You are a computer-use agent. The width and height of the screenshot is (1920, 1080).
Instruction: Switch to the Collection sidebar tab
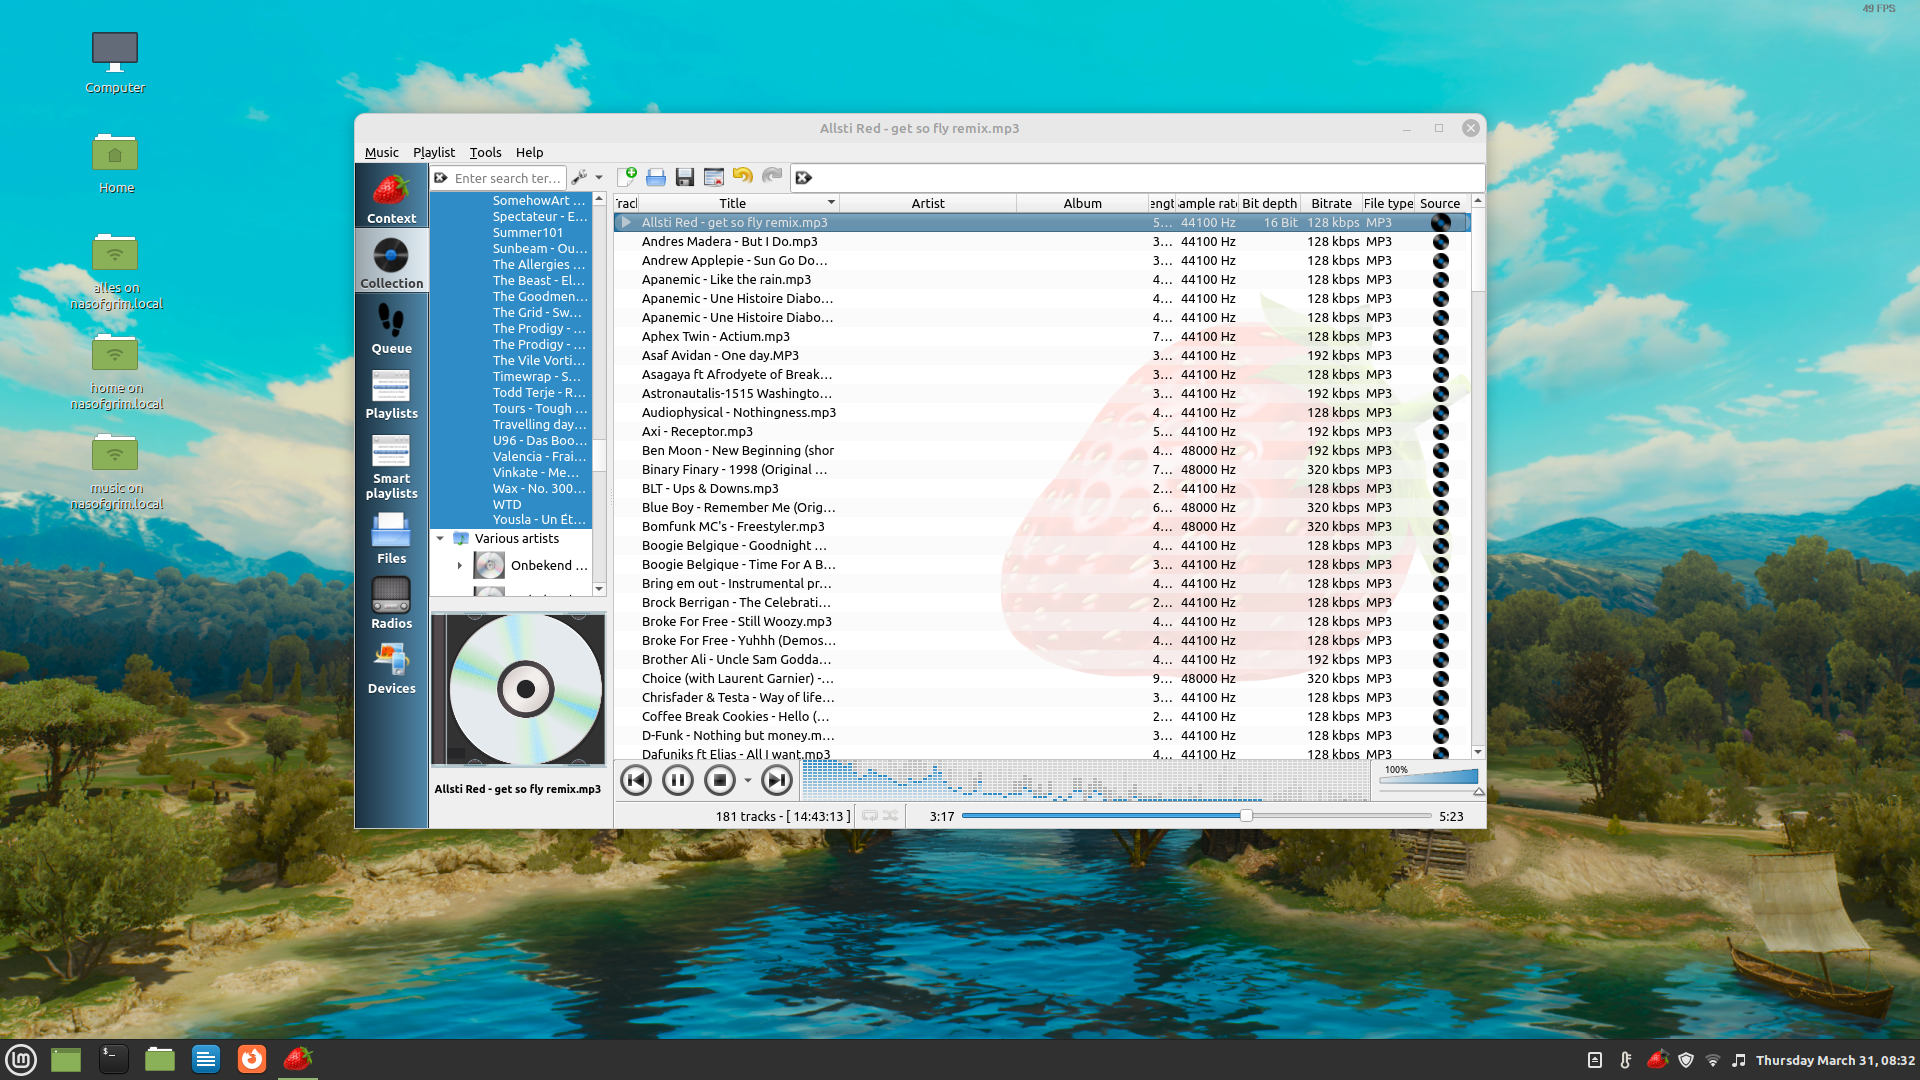391,262
